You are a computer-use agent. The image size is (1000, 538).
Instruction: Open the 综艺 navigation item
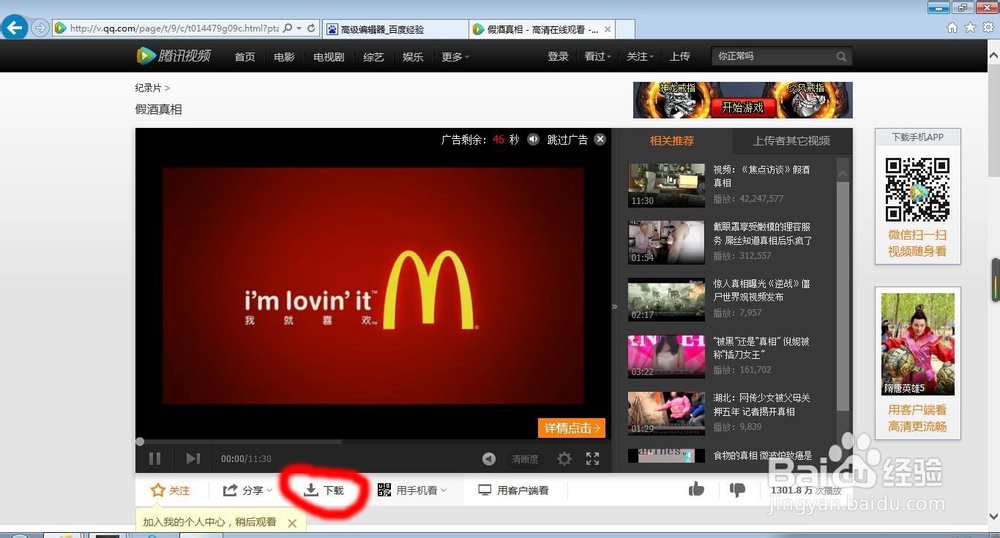(374, 57)
